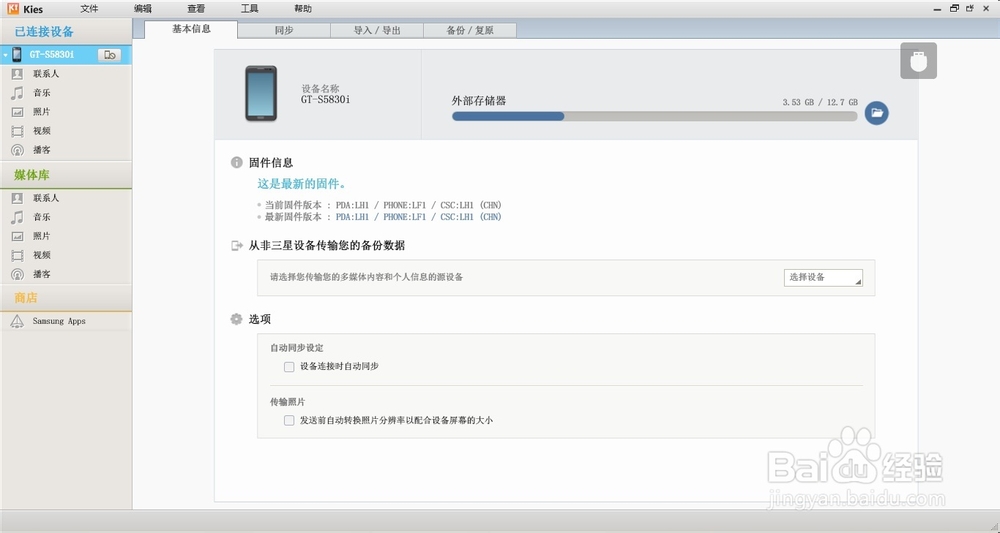
Task: Open media library 播客 podcast icon
Action: click(x=17, y=275)
